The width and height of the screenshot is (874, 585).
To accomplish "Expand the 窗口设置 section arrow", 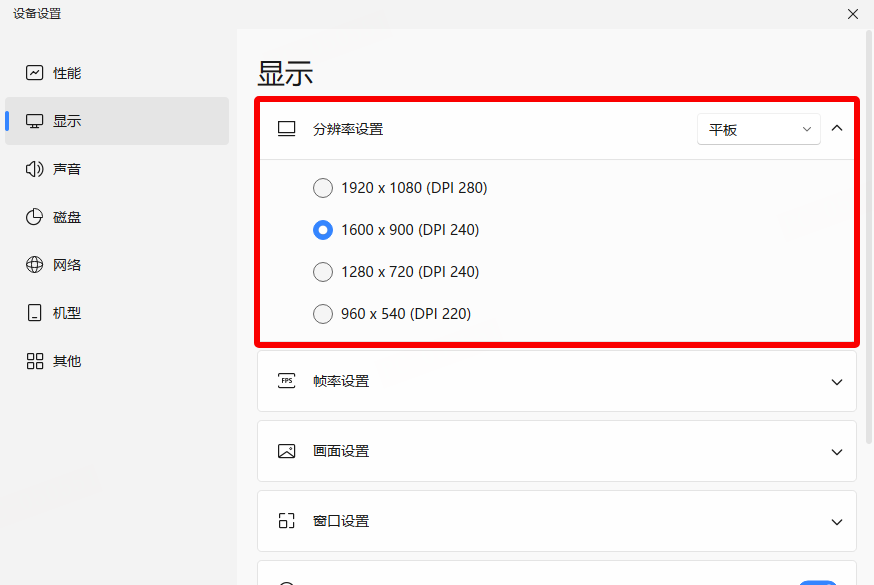I will pos(837,522).
